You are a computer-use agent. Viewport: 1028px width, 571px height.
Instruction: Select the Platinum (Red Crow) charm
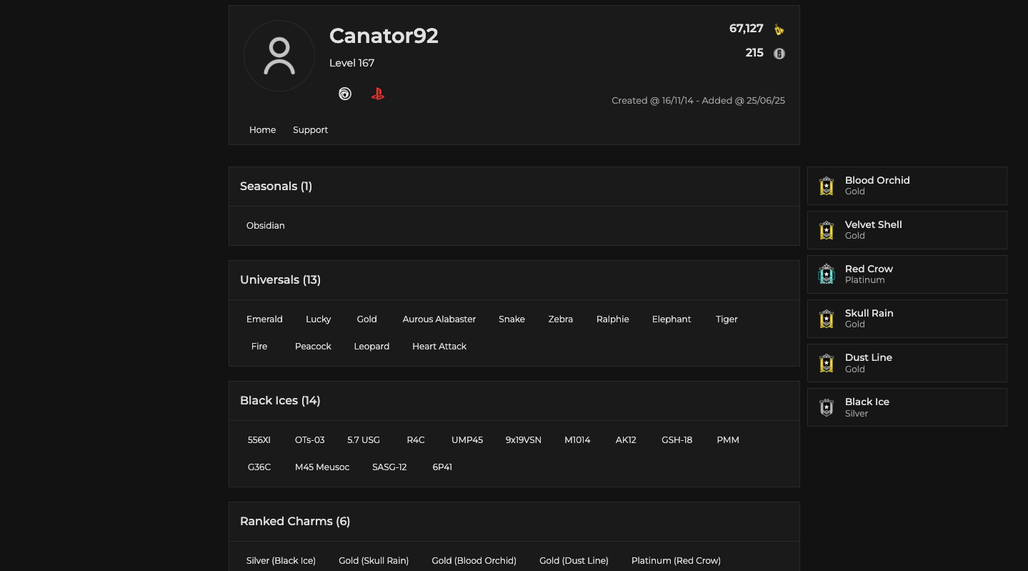[676, 561]
